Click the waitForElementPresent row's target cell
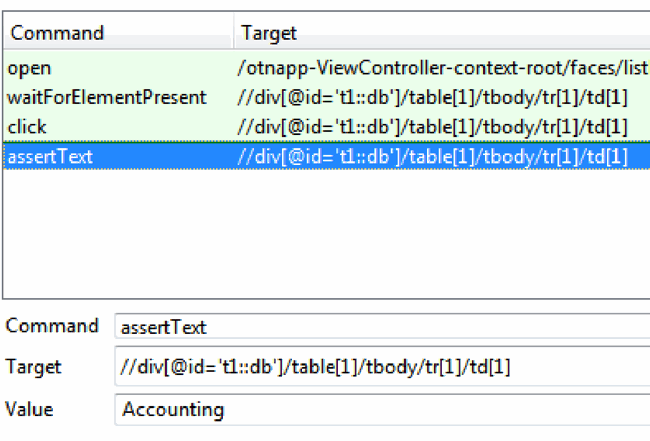 point(432,97)
